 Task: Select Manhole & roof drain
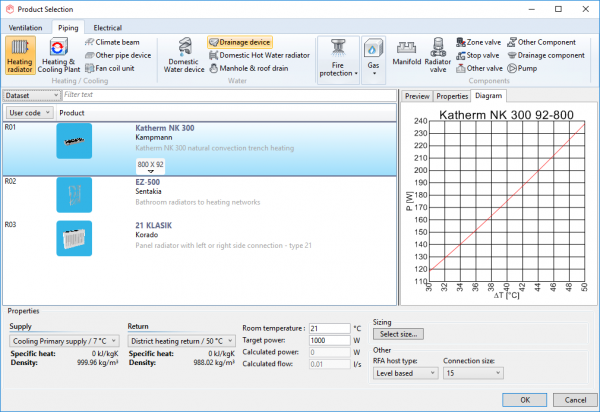point(248,68)
